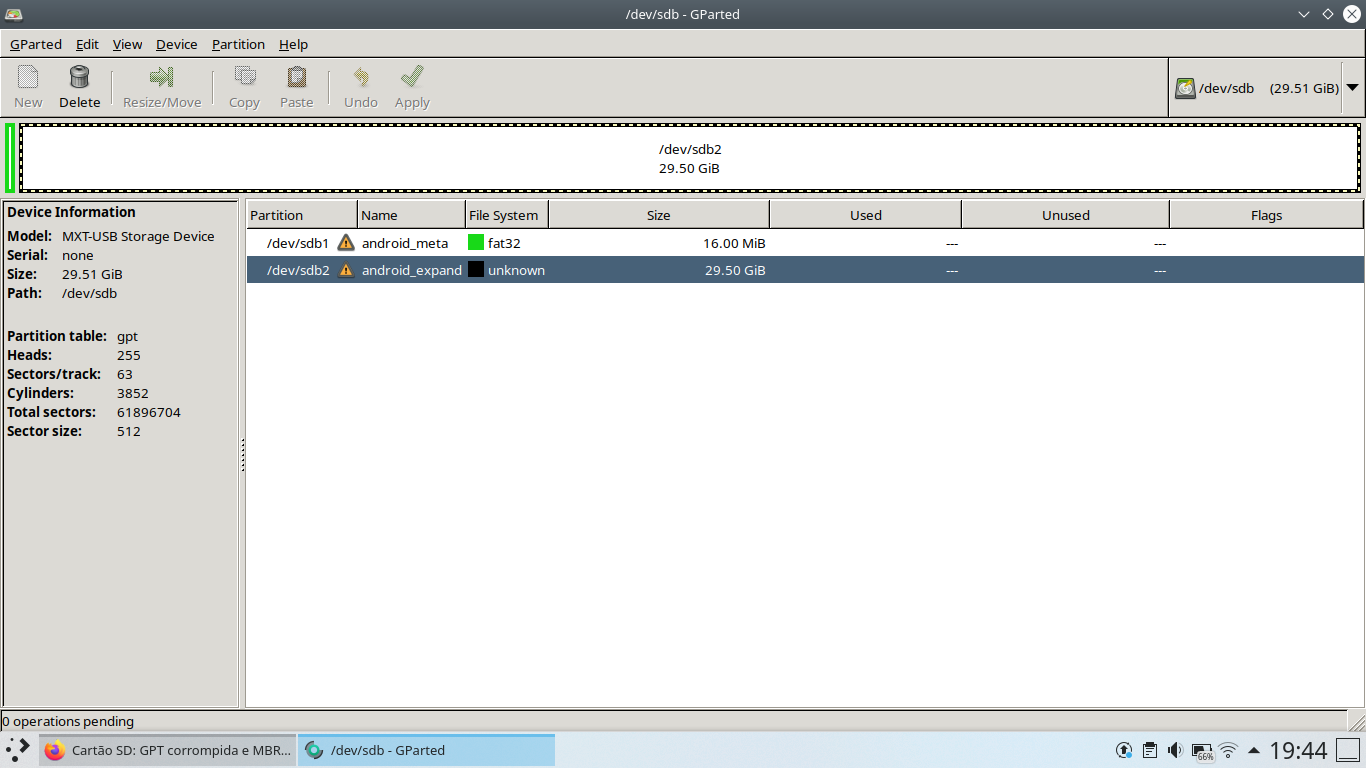
Task: Open the Help menu
Action: tap(293, 44)
